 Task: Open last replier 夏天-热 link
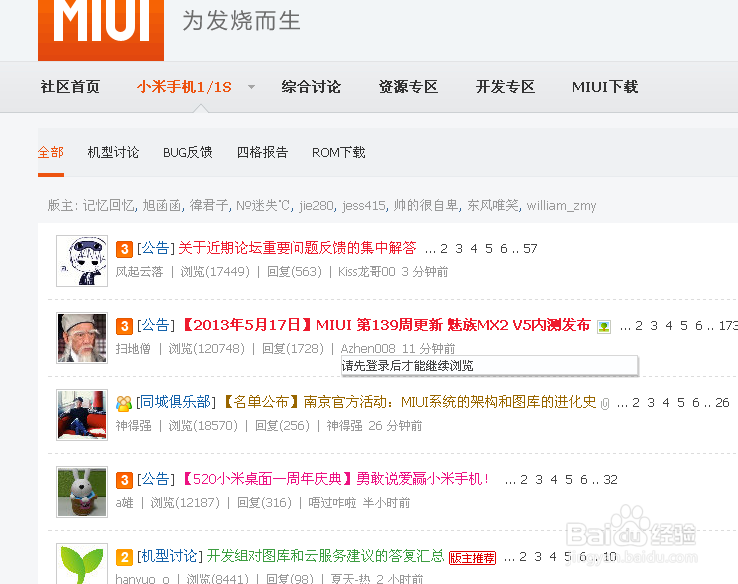click(350, 579)
